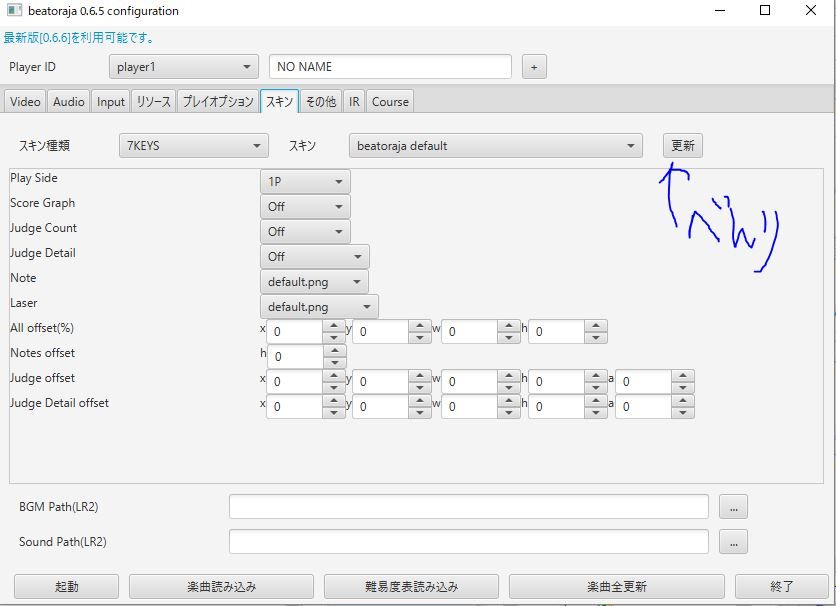Screen dimensions: 836x606
Task: Click the 楽曲全更新 button
Action: point(616,587)
